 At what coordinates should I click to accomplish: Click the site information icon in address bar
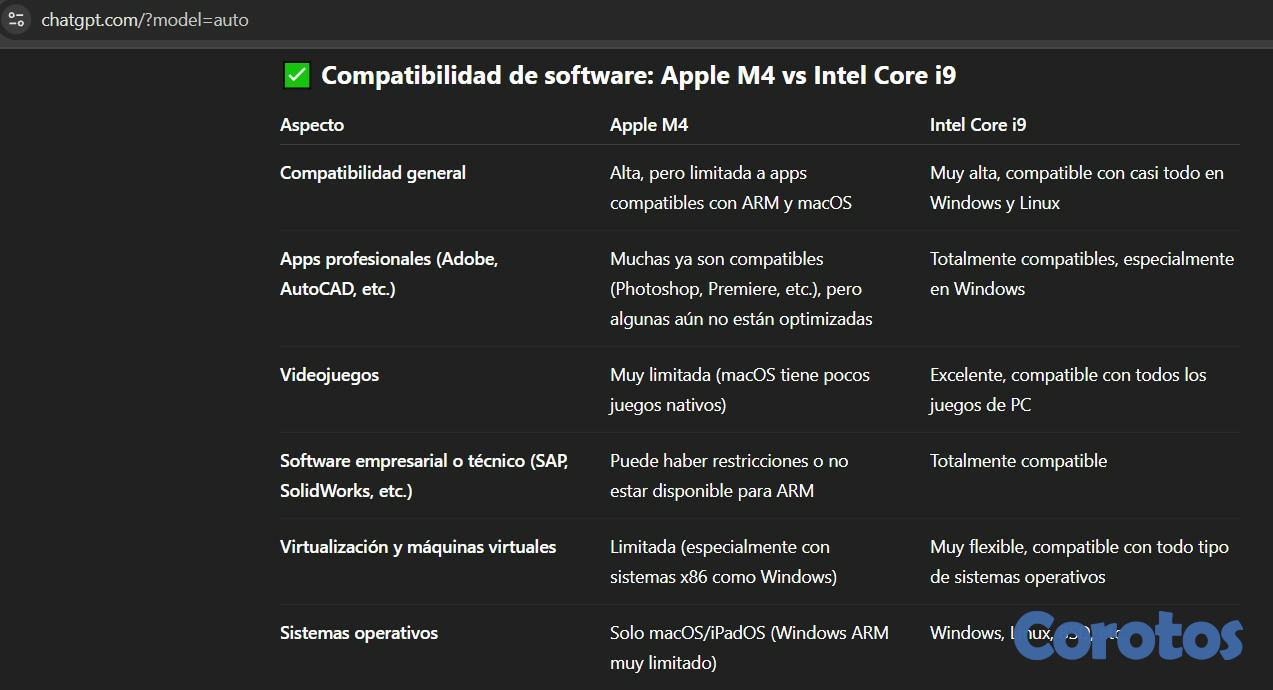tap(15, 19)
